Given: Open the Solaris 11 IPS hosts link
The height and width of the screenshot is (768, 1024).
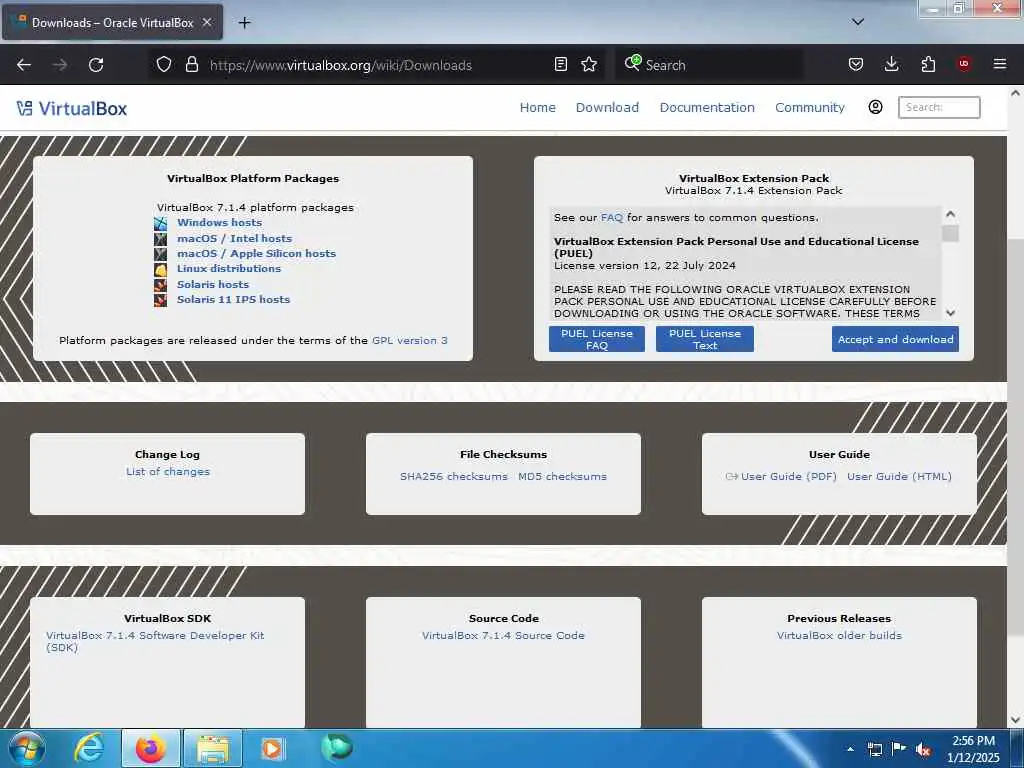Looking at the screenshot, I should [233, 299].
